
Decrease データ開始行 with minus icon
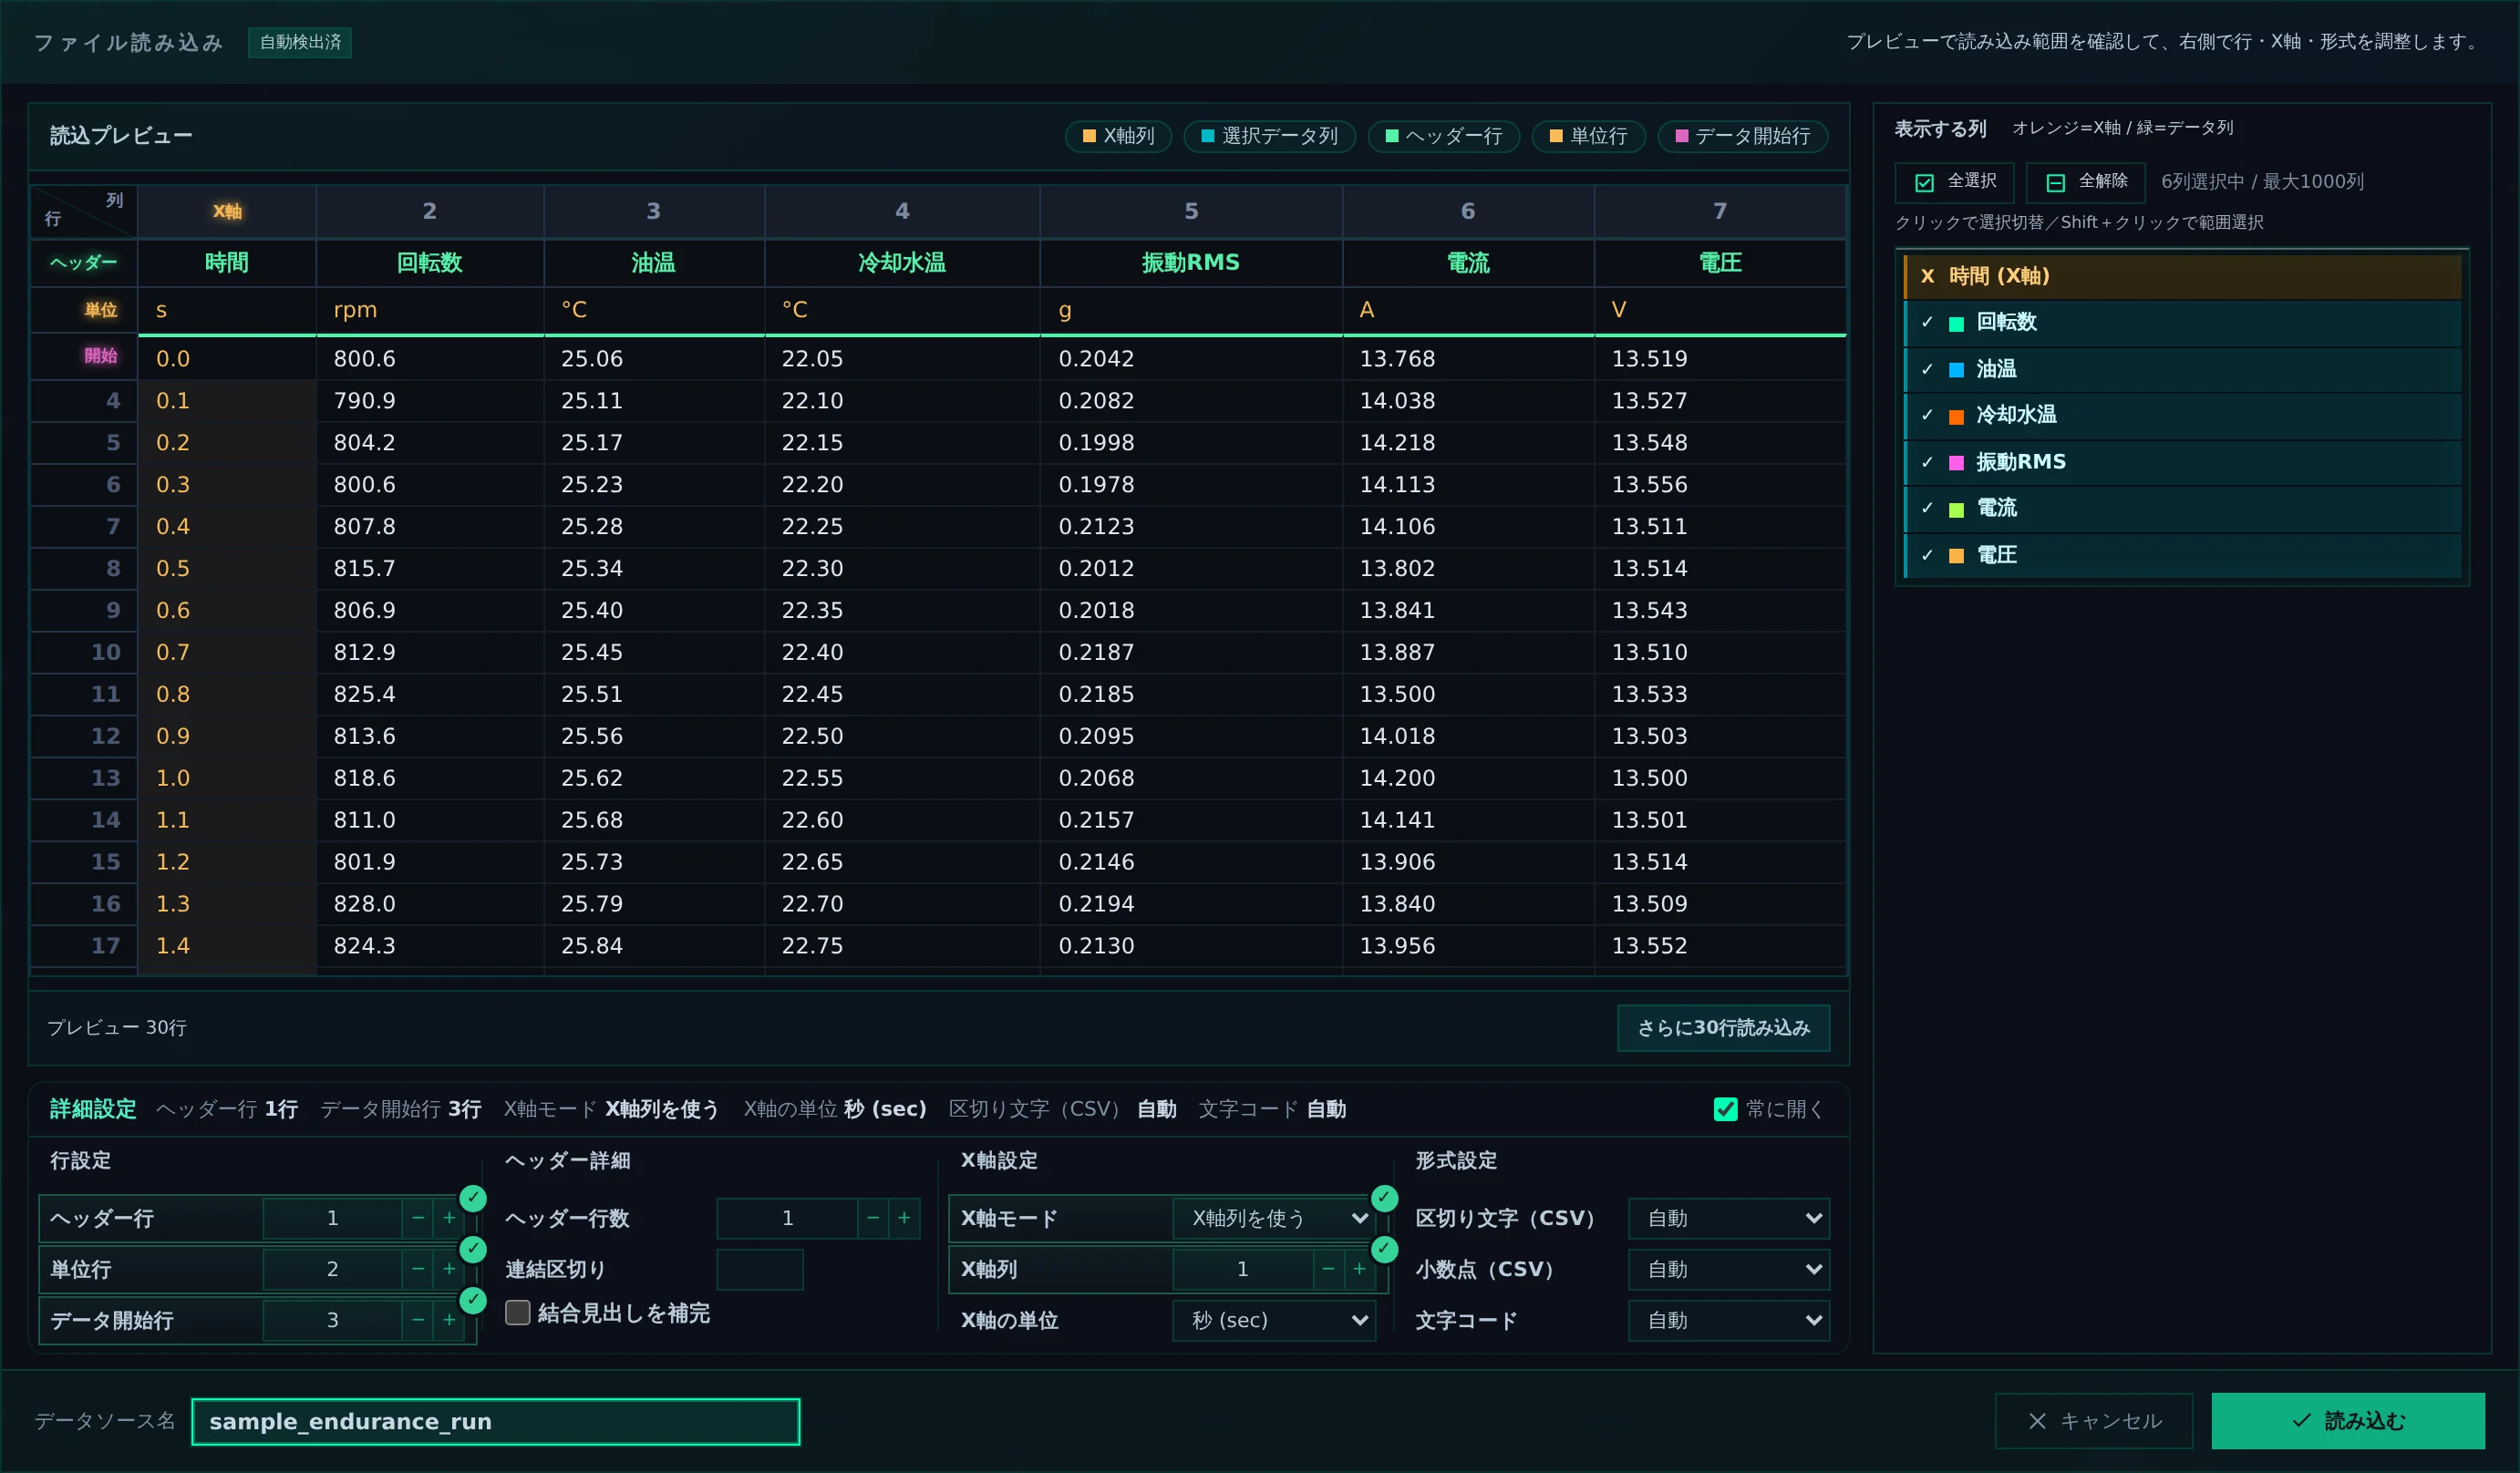point(418,1320)
